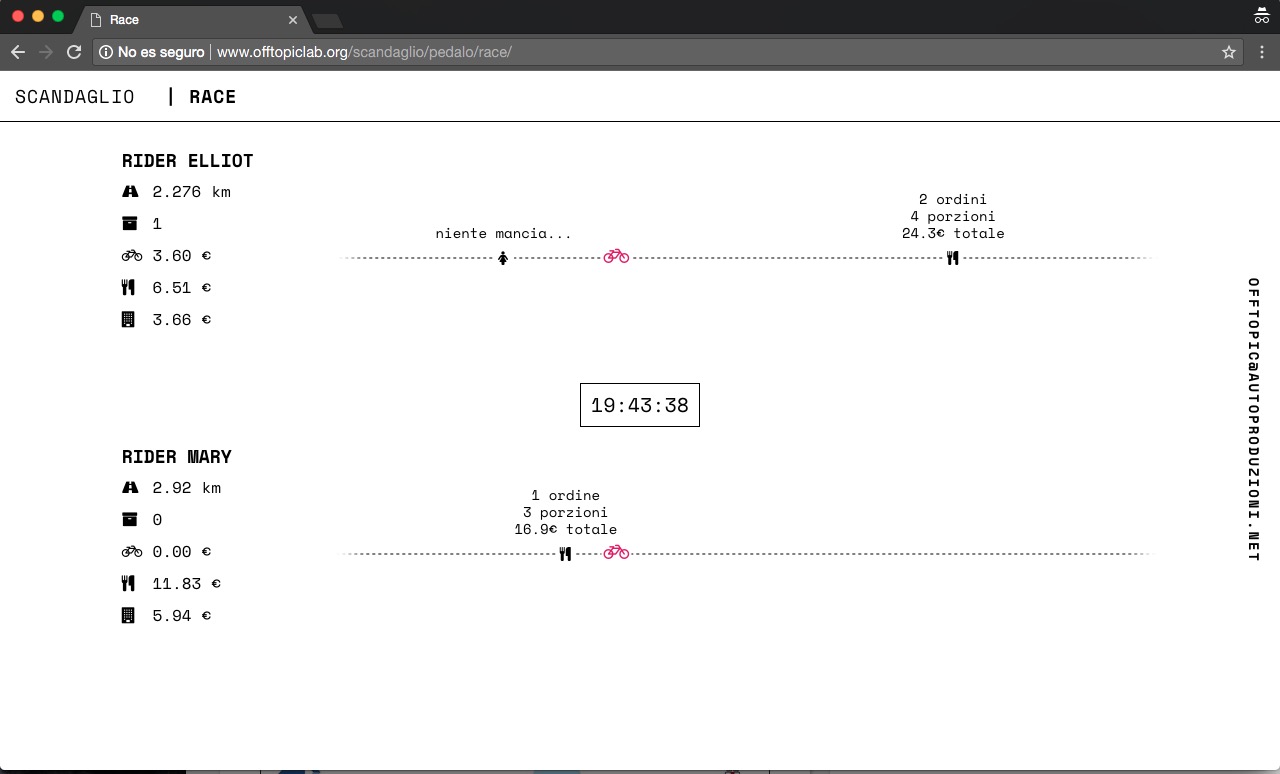1280x774 pixels.
Task: Click the fork-knife icon beside 6.51 €
Action: pyautogui.click(x=128, y=288)
